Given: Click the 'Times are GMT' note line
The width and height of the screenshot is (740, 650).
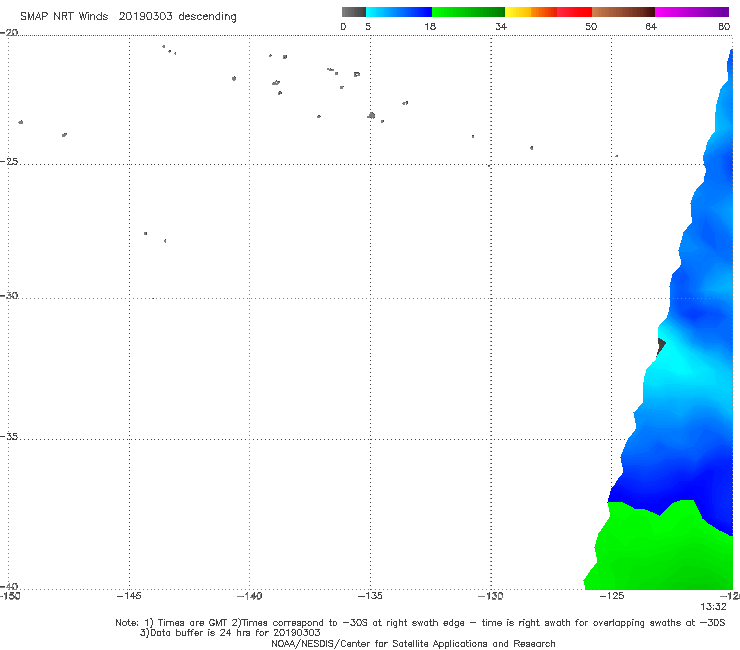Looking at the screenshot, I should pos(420,623).
